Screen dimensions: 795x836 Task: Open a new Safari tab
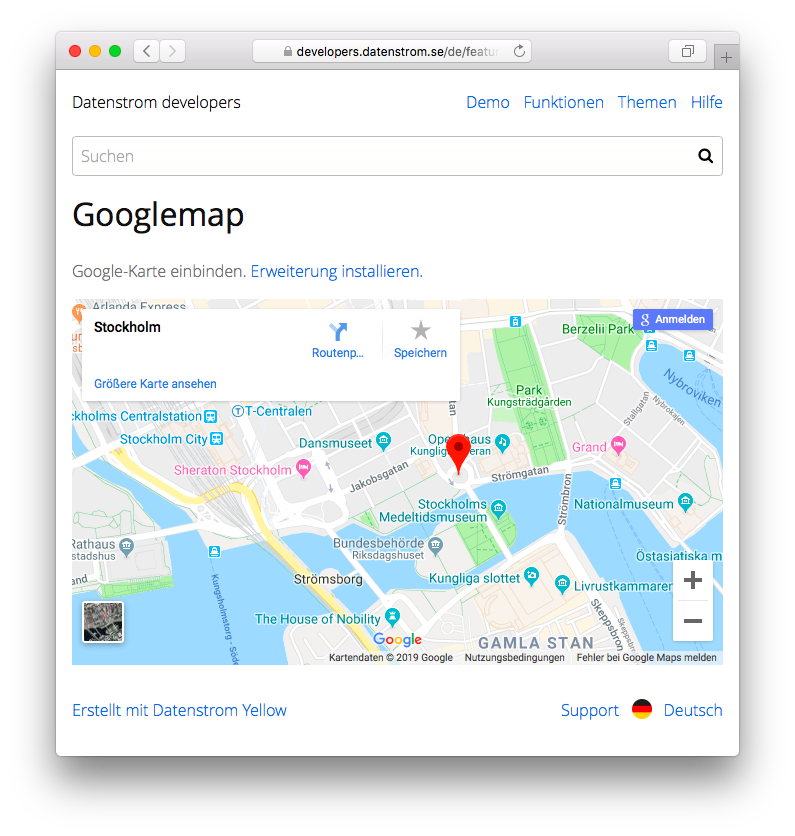point(726,58)
